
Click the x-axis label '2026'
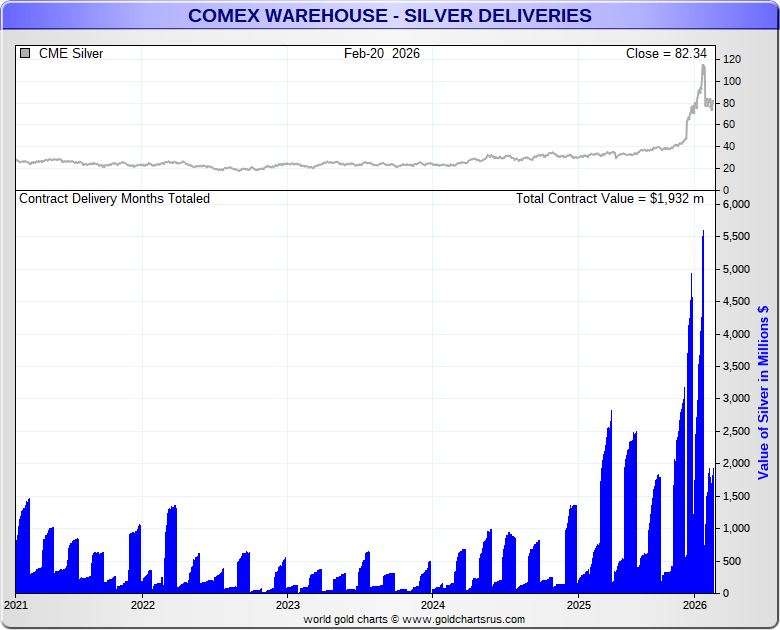tap(694, 605)
